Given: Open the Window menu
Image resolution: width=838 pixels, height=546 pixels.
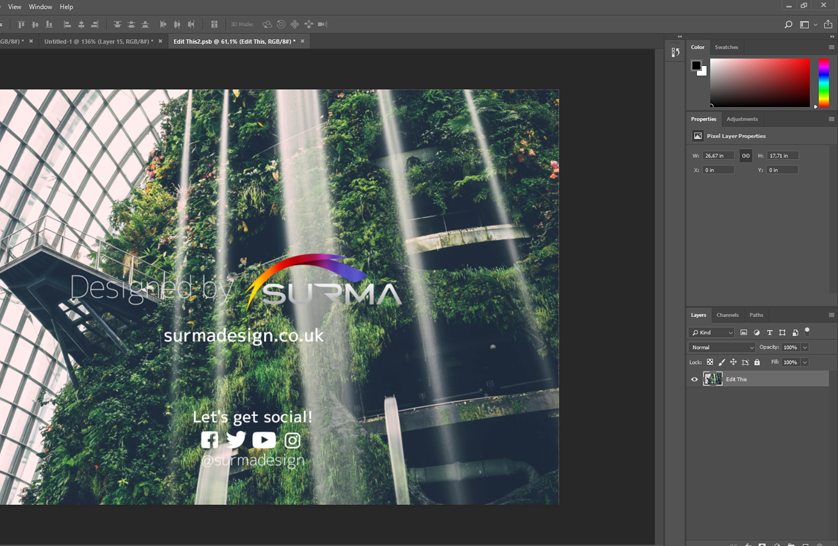Looking at the screenshot, I should (x=40, y=7).
